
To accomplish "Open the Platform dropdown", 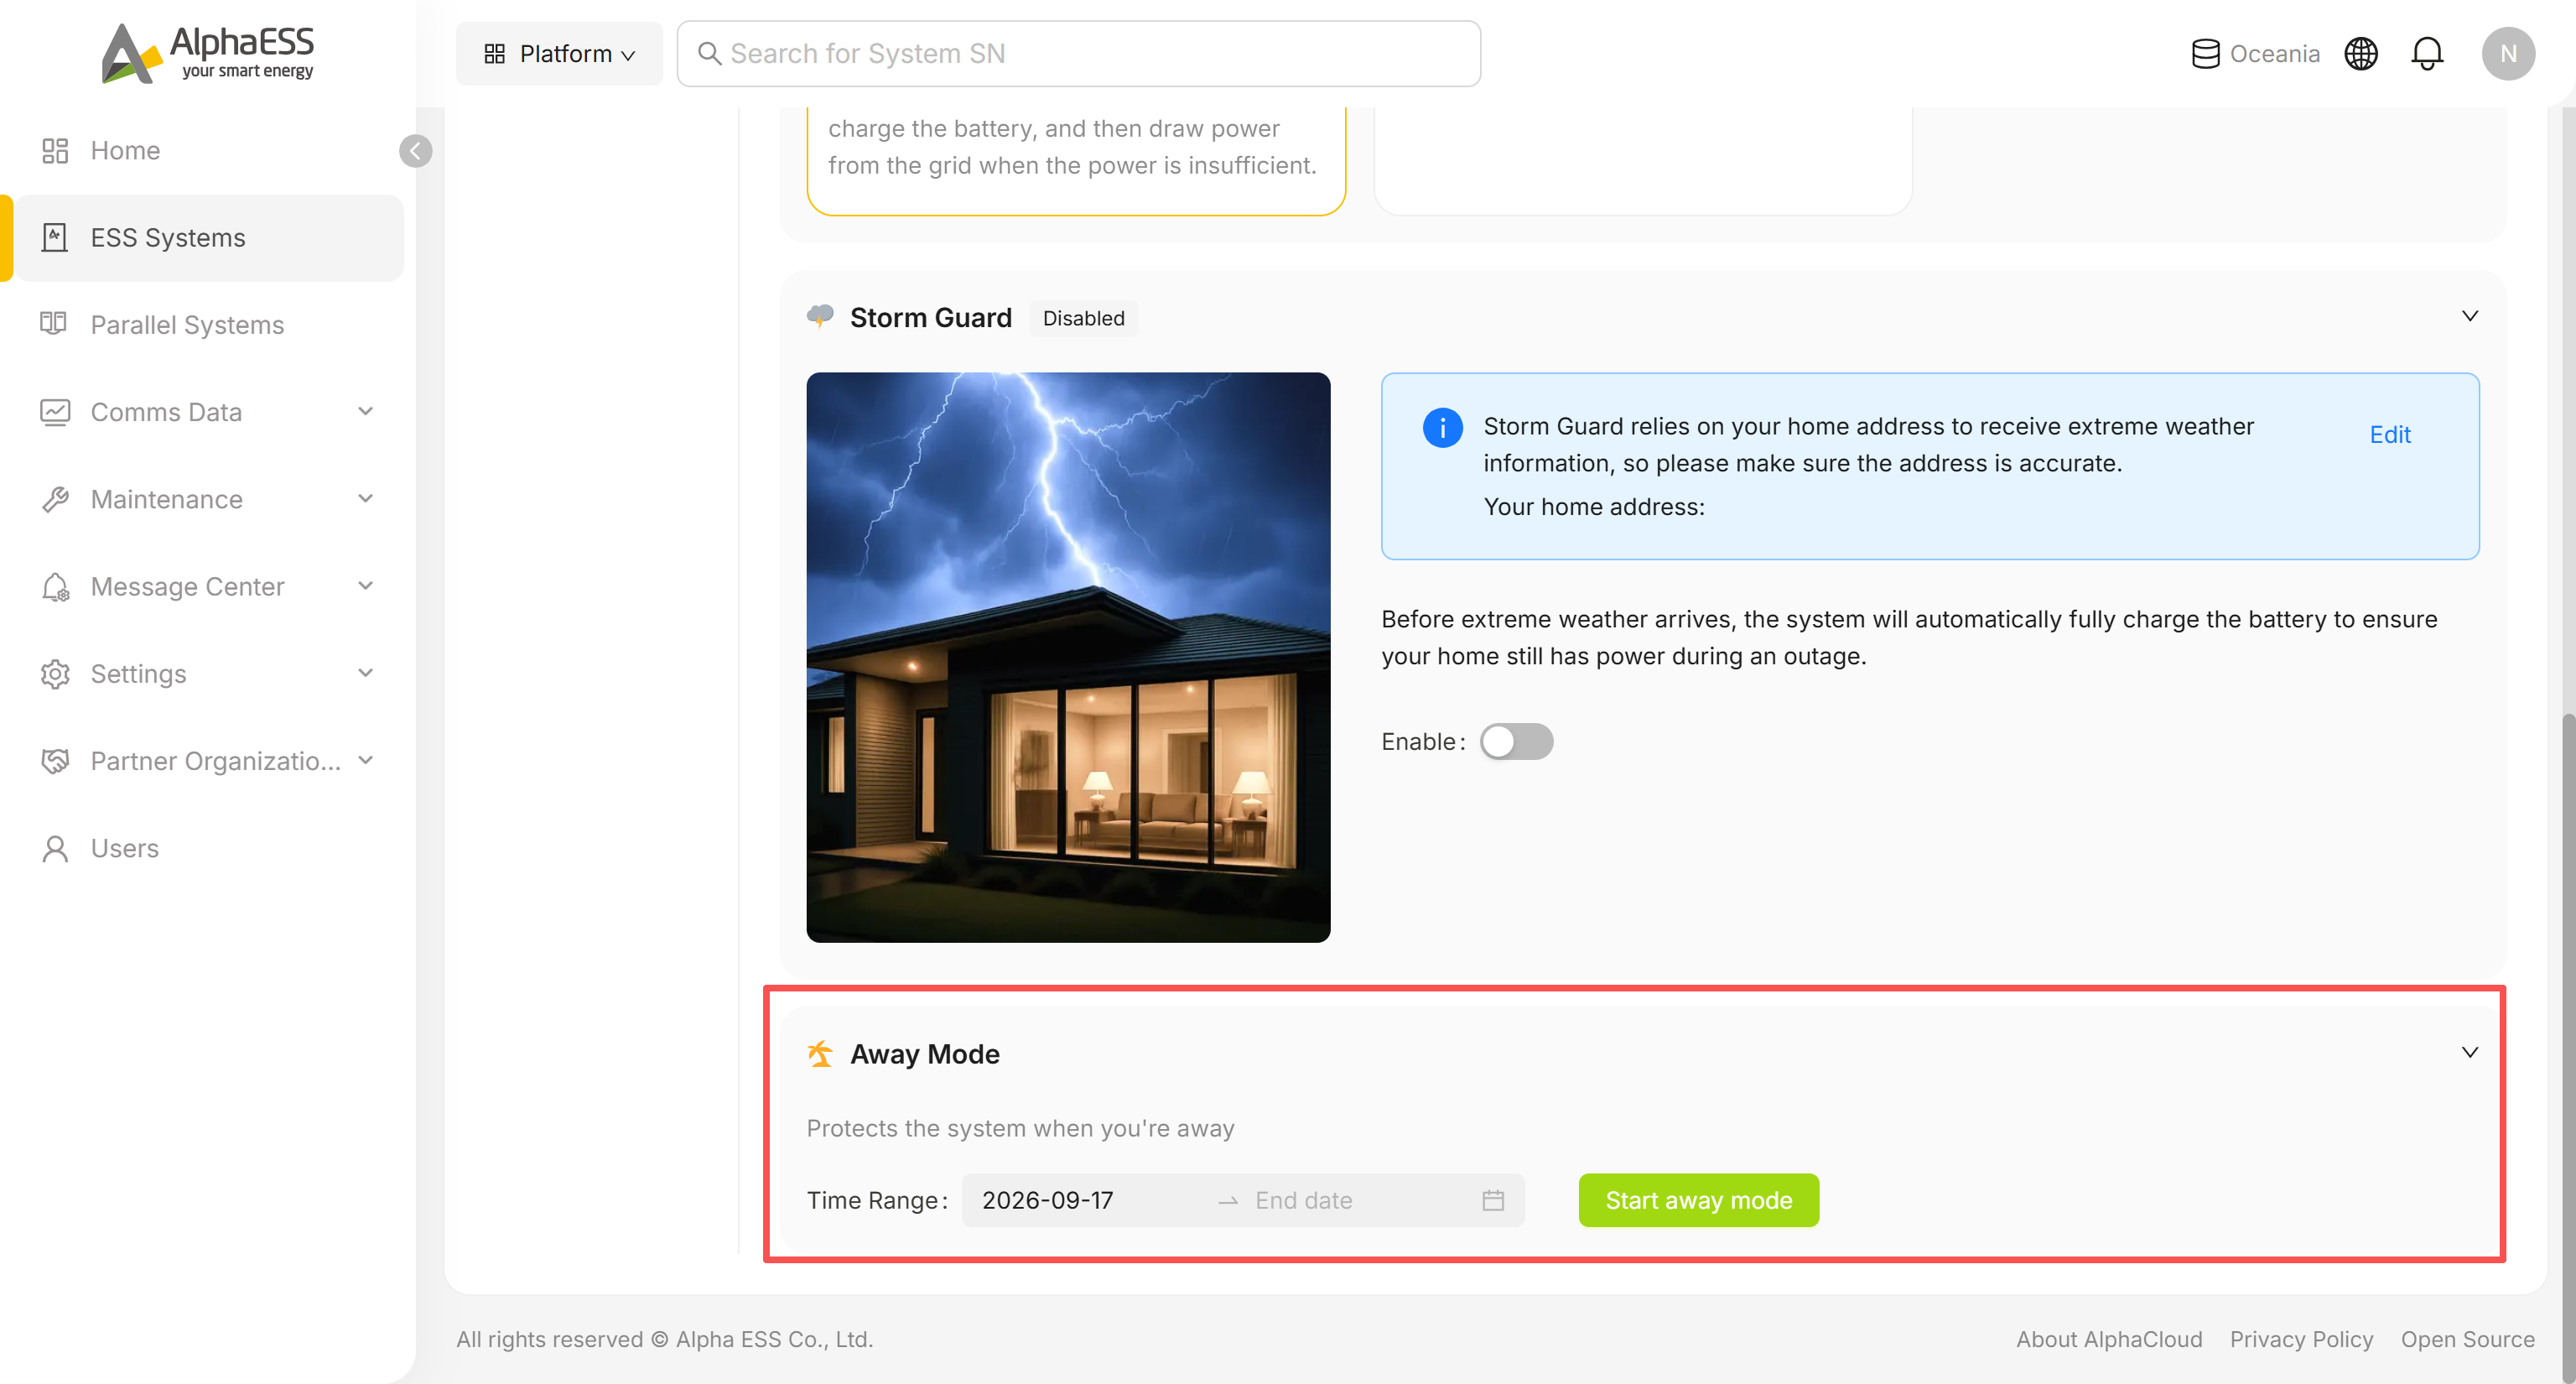I will [559, 54].
